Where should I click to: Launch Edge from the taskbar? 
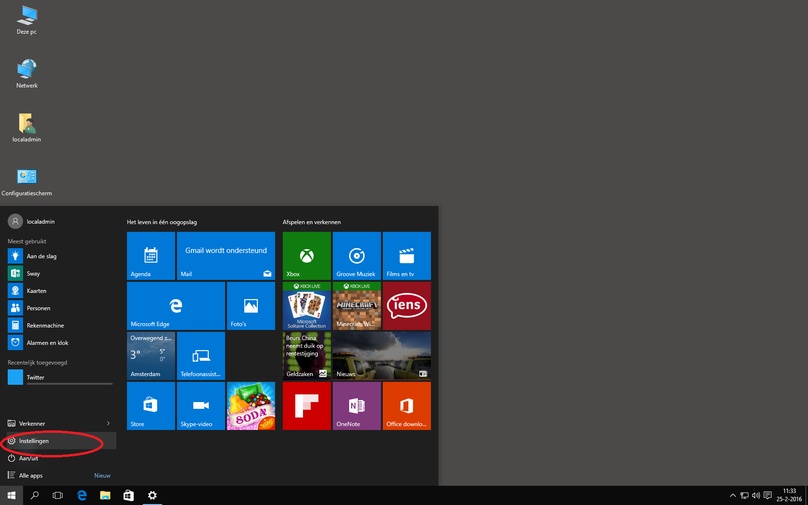tap(81, 496)
